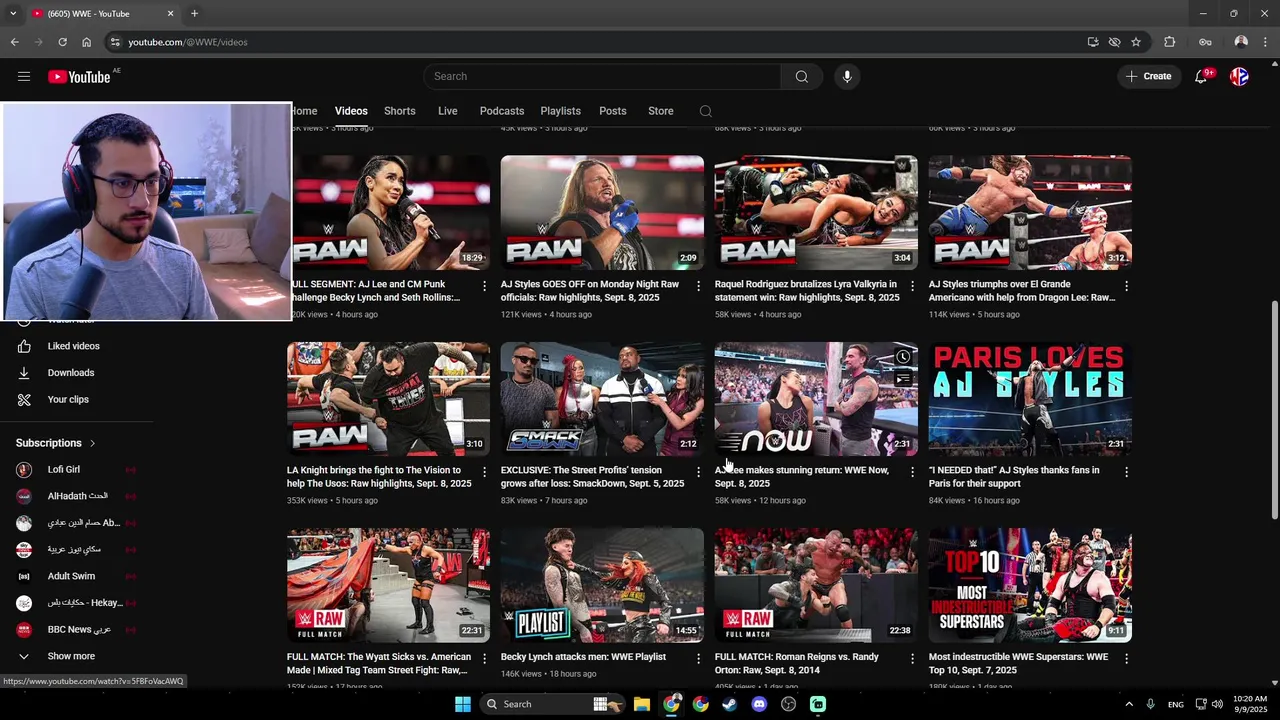This screenshot has width=1280, height=720.
Task: Open more options for LA Knight video
Action: coord(484,472)
